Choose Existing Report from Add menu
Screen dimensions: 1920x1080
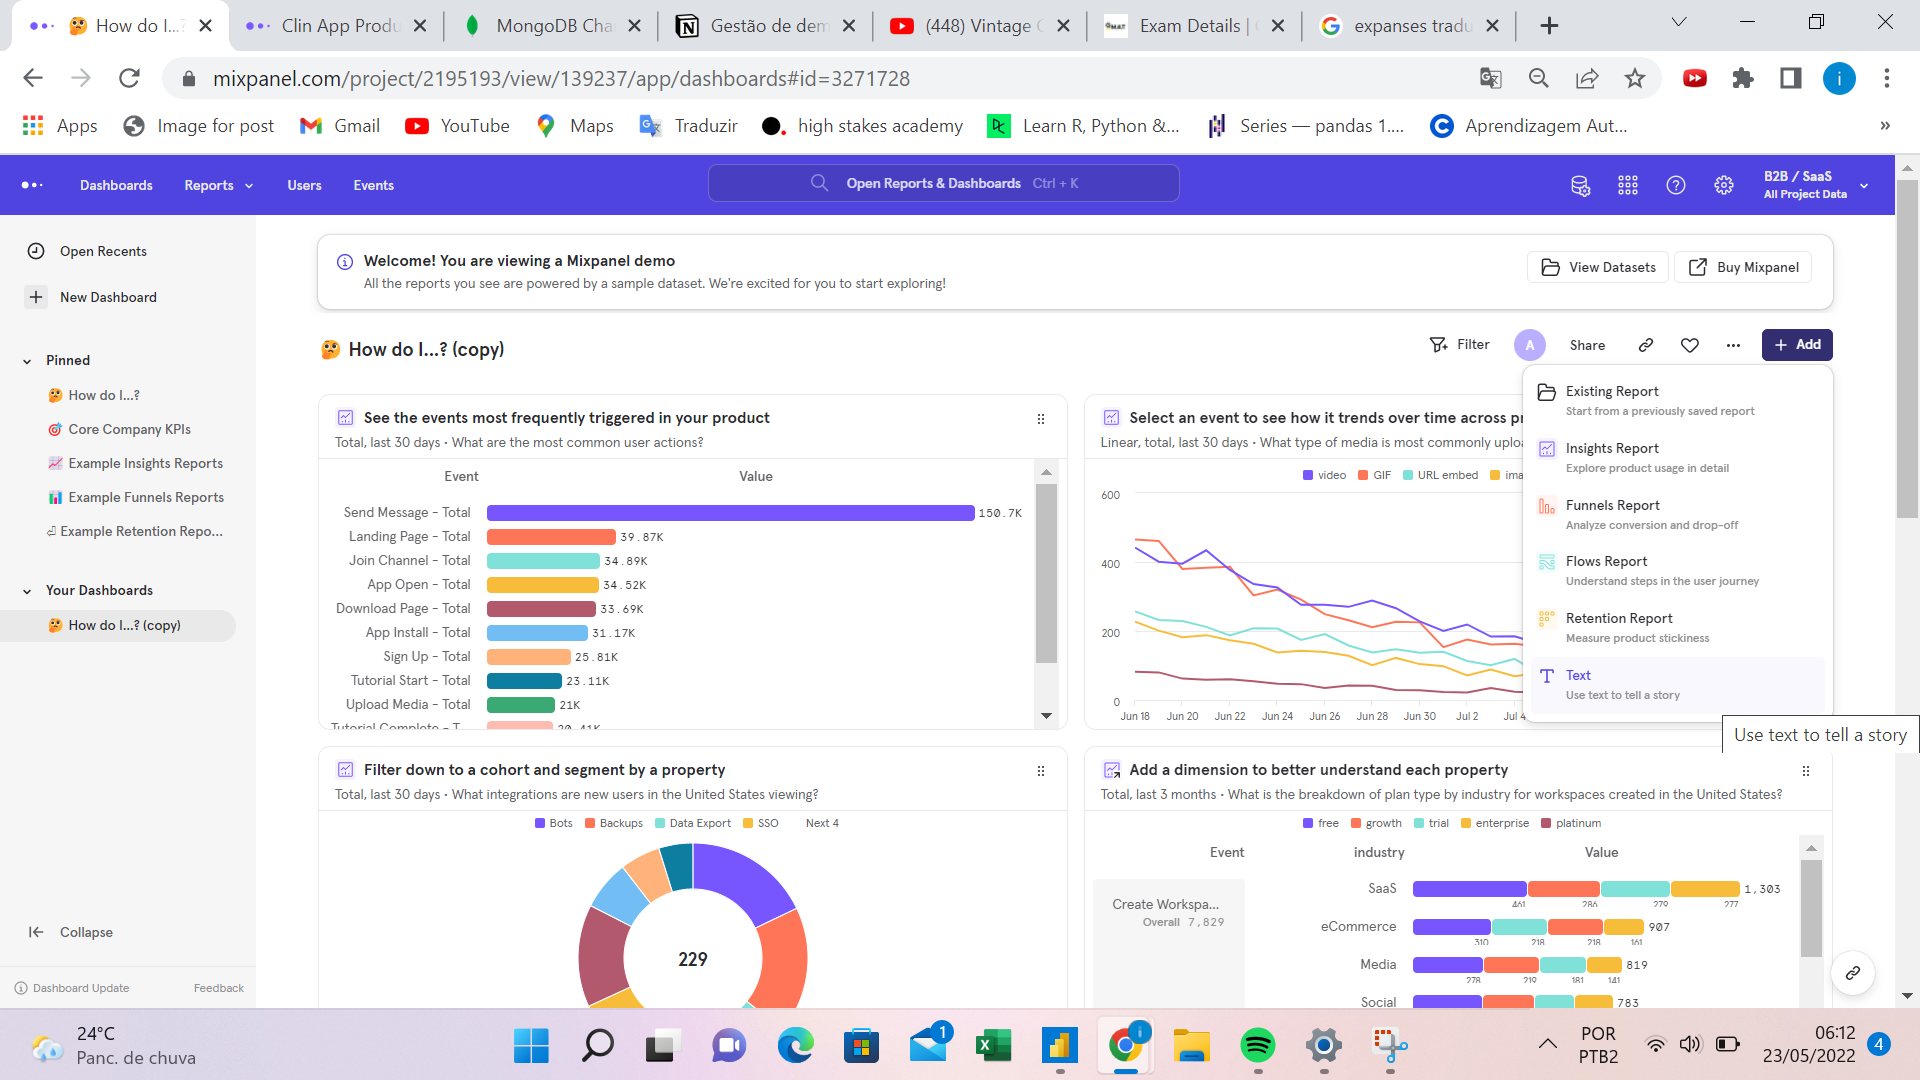point(1678,400)
